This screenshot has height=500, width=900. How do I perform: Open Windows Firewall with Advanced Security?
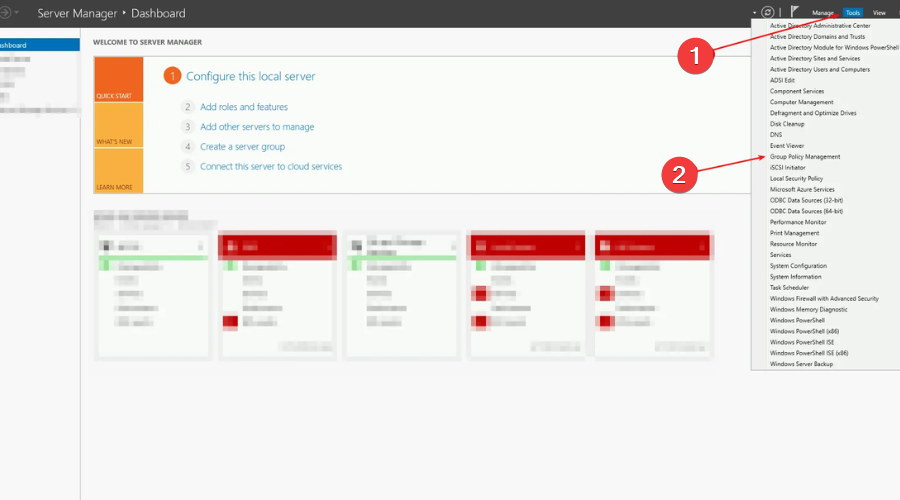click(824, 299)
